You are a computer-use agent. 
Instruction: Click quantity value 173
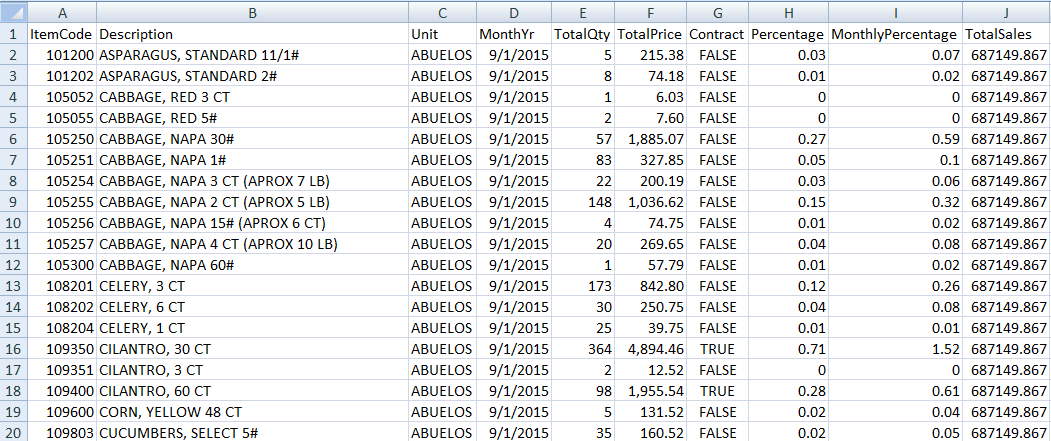583,286
